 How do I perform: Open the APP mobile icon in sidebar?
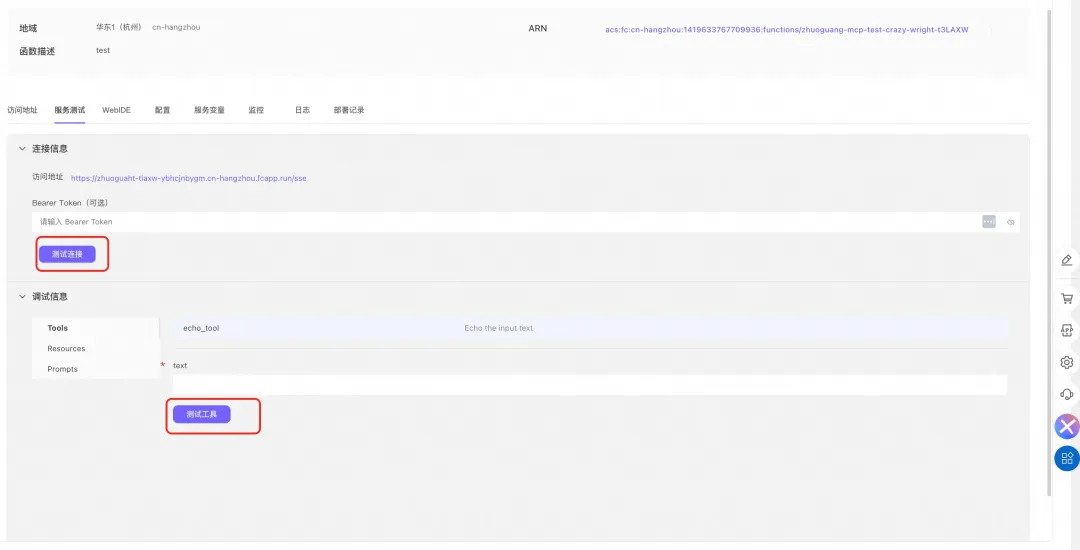[1067, 330]
